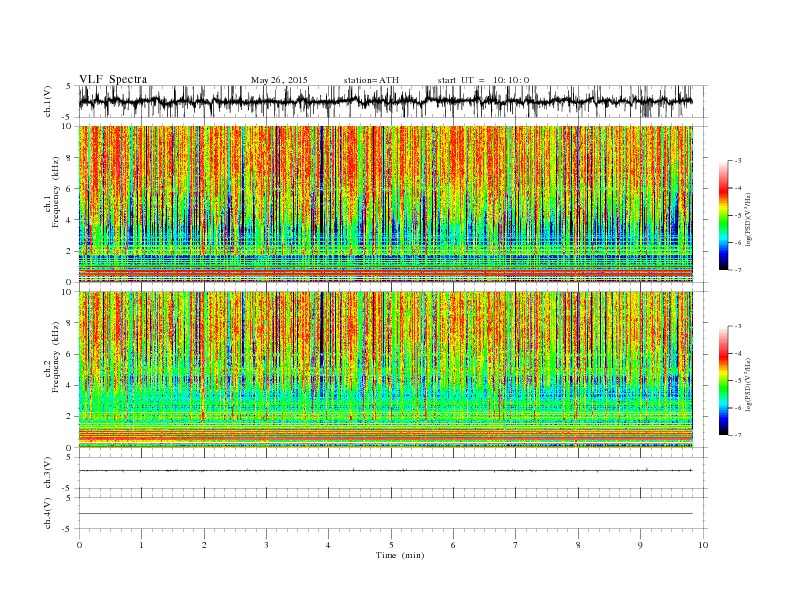Click time axis tick label "4"
This screenshot has width=792, height=612.
[x=328, y=545]
